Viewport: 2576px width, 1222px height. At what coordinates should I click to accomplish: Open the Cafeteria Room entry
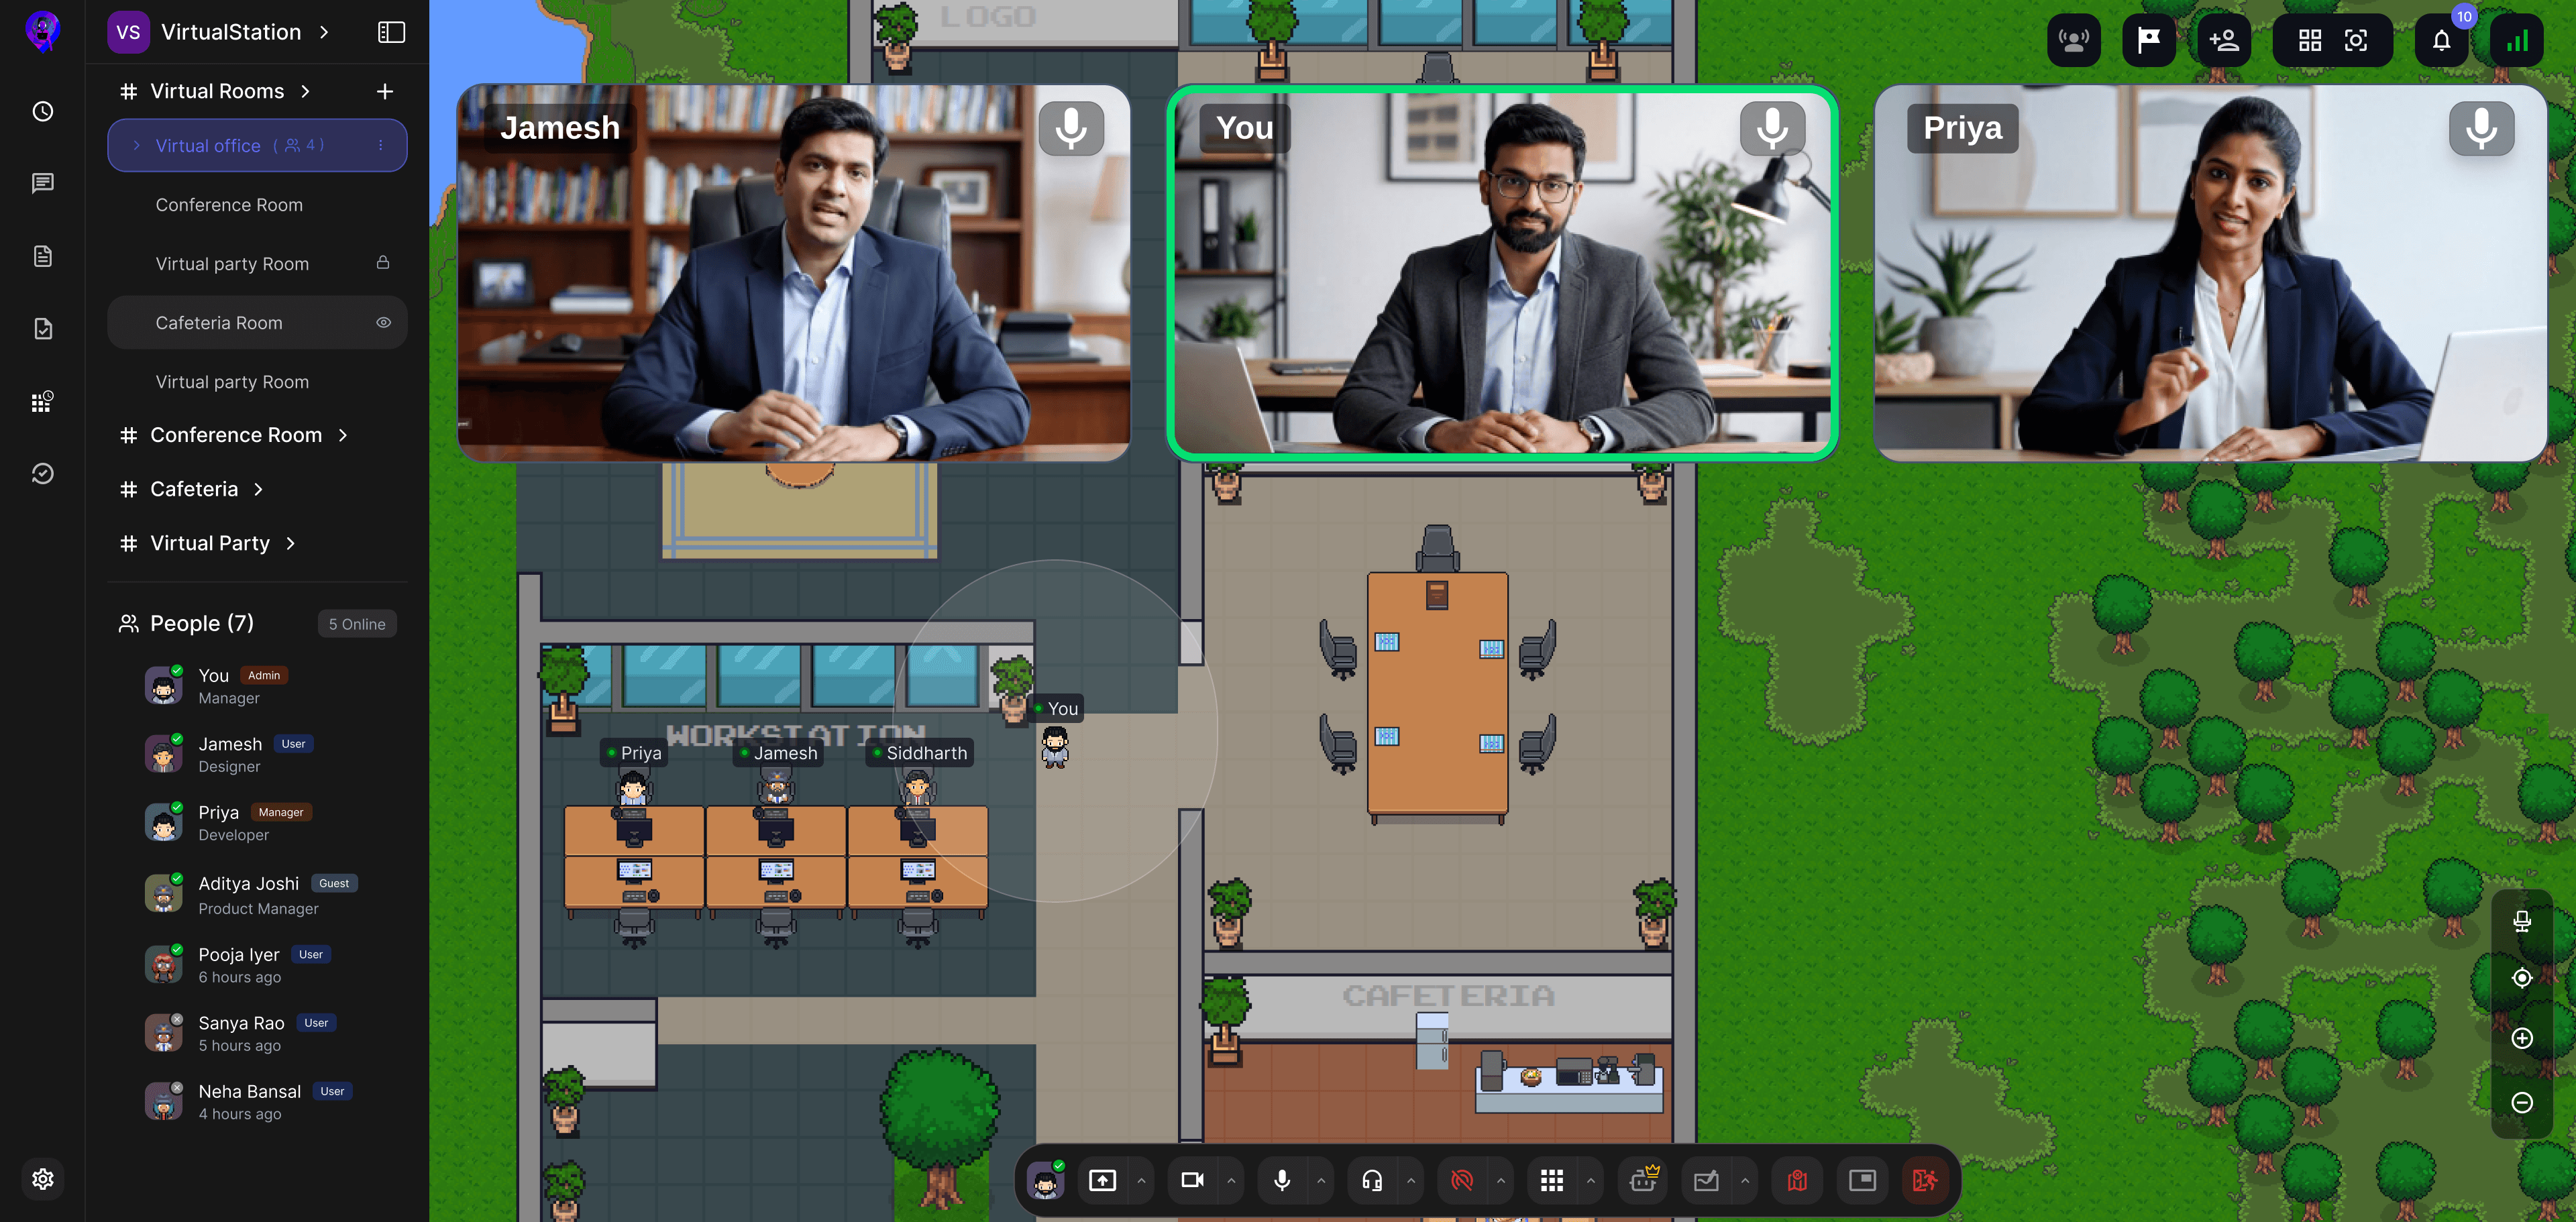point(219,323)
